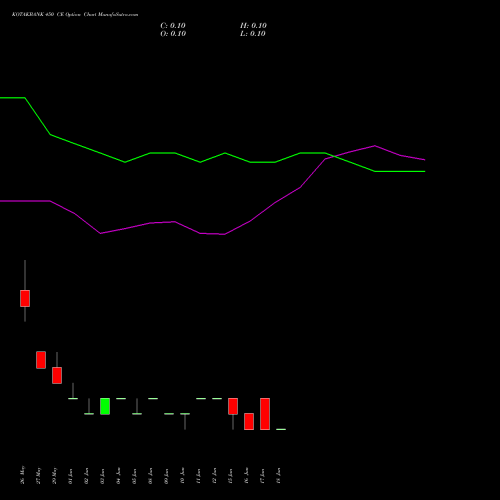This screenshot has width=500, height=500.
Task: Select the doji candle for 10 Jun
Action: 185,414
